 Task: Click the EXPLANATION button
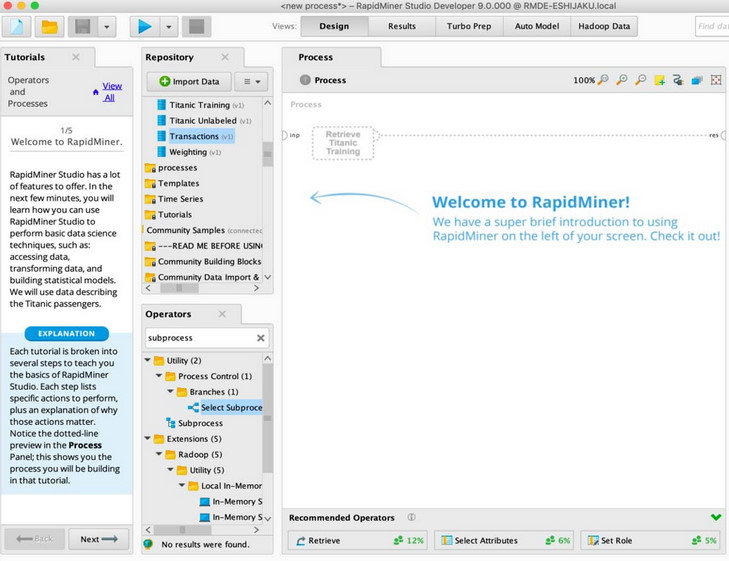pyautogui.click(x=66, y=334)
